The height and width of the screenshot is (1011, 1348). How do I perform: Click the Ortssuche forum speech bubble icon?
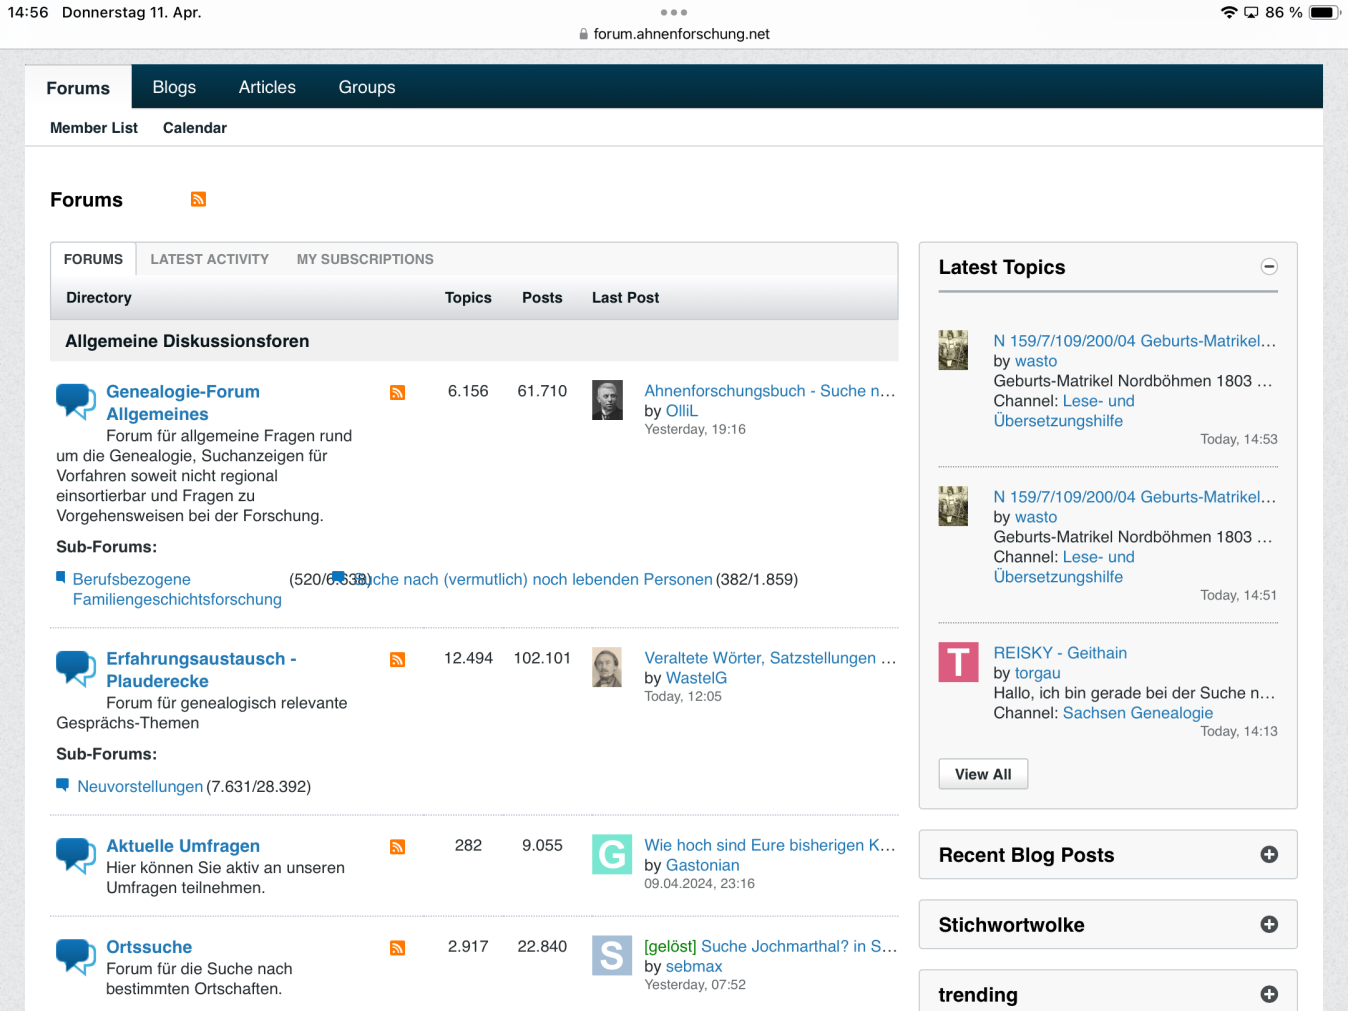[x=76, y=956]
